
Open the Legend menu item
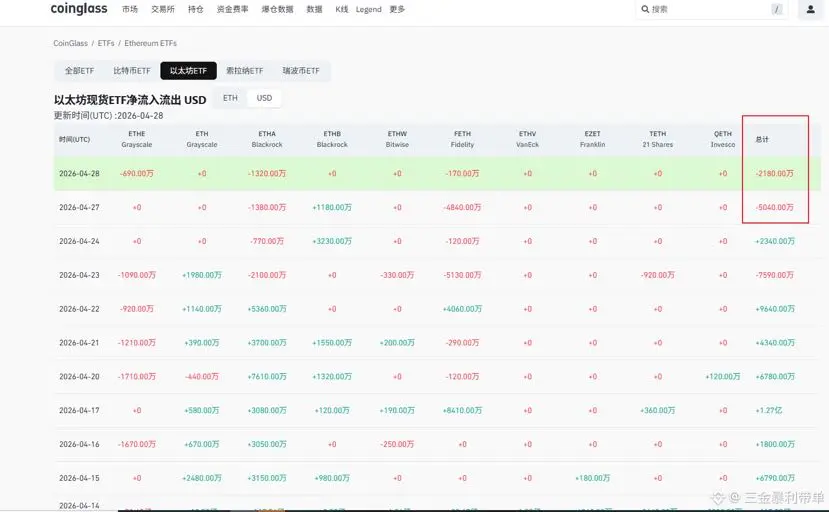click(x=369, y=9)
